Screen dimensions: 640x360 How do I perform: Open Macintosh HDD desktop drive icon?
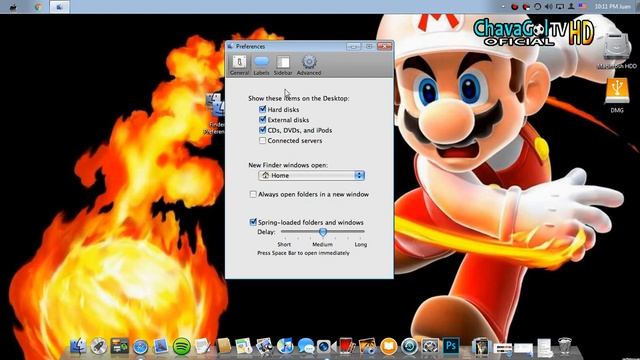click(x=617, y=51)
